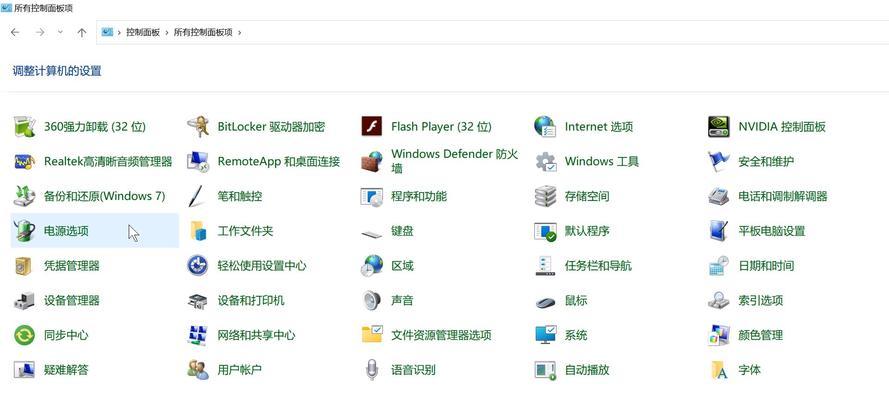Open the 凭据管理器 safe icon
This screenshot has height=400, width=889.
(24, 266)
